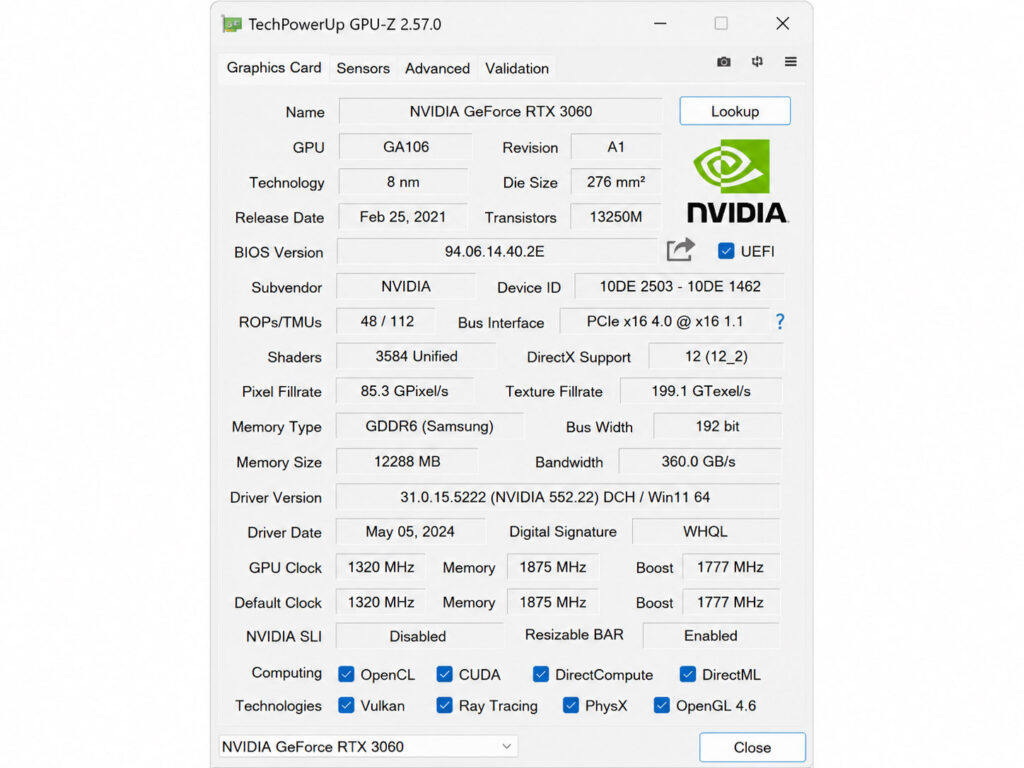The width and height of the screenshot is (1024, 768).
Task: Click the Texture Fillrate field 199.1 GTexel/s
Action: pyautogui.click(x=701, y=391)
